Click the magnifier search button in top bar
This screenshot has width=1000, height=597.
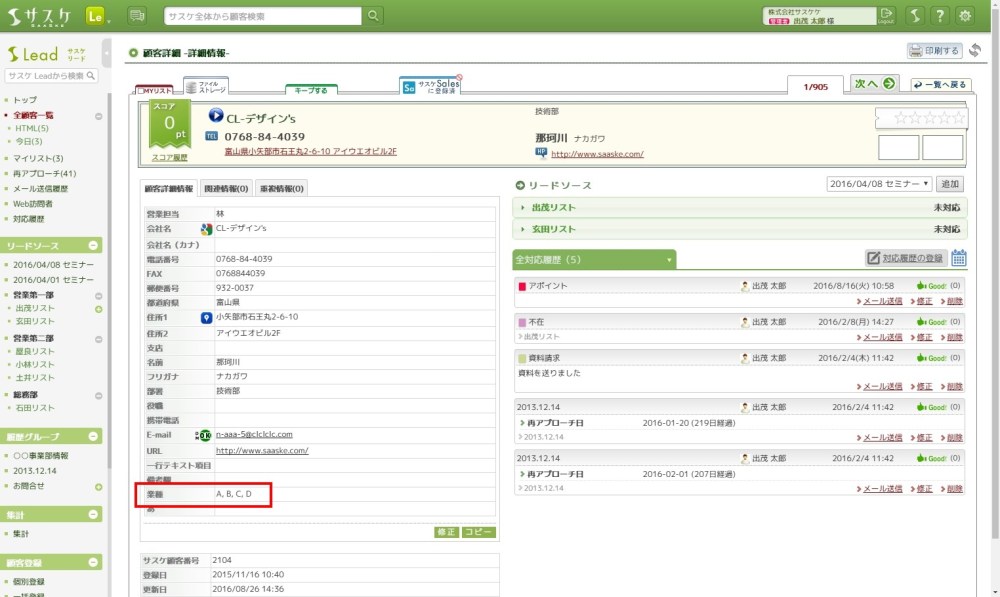[x=373, y=16]
